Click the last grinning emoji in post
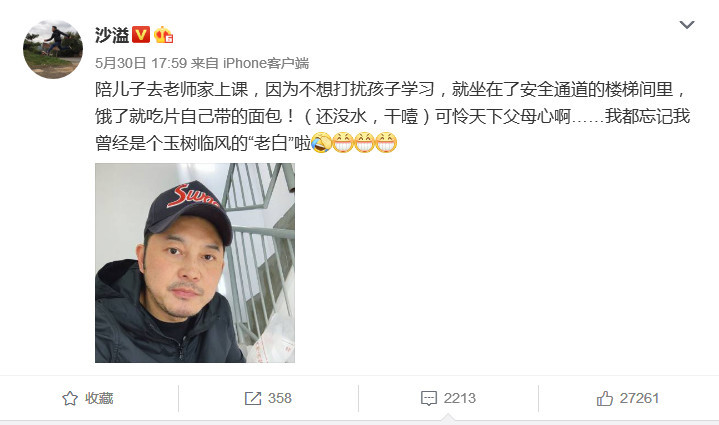The width and height of the screenshot is (719, 425). click(x=386, y=143)
